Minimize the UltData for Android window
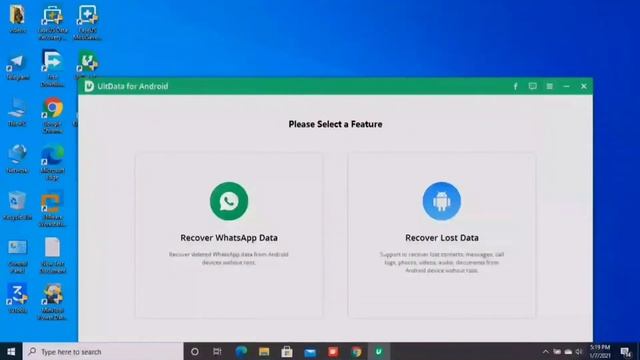The height and width of the screenshot is (360, 640). tap(567, 87)
